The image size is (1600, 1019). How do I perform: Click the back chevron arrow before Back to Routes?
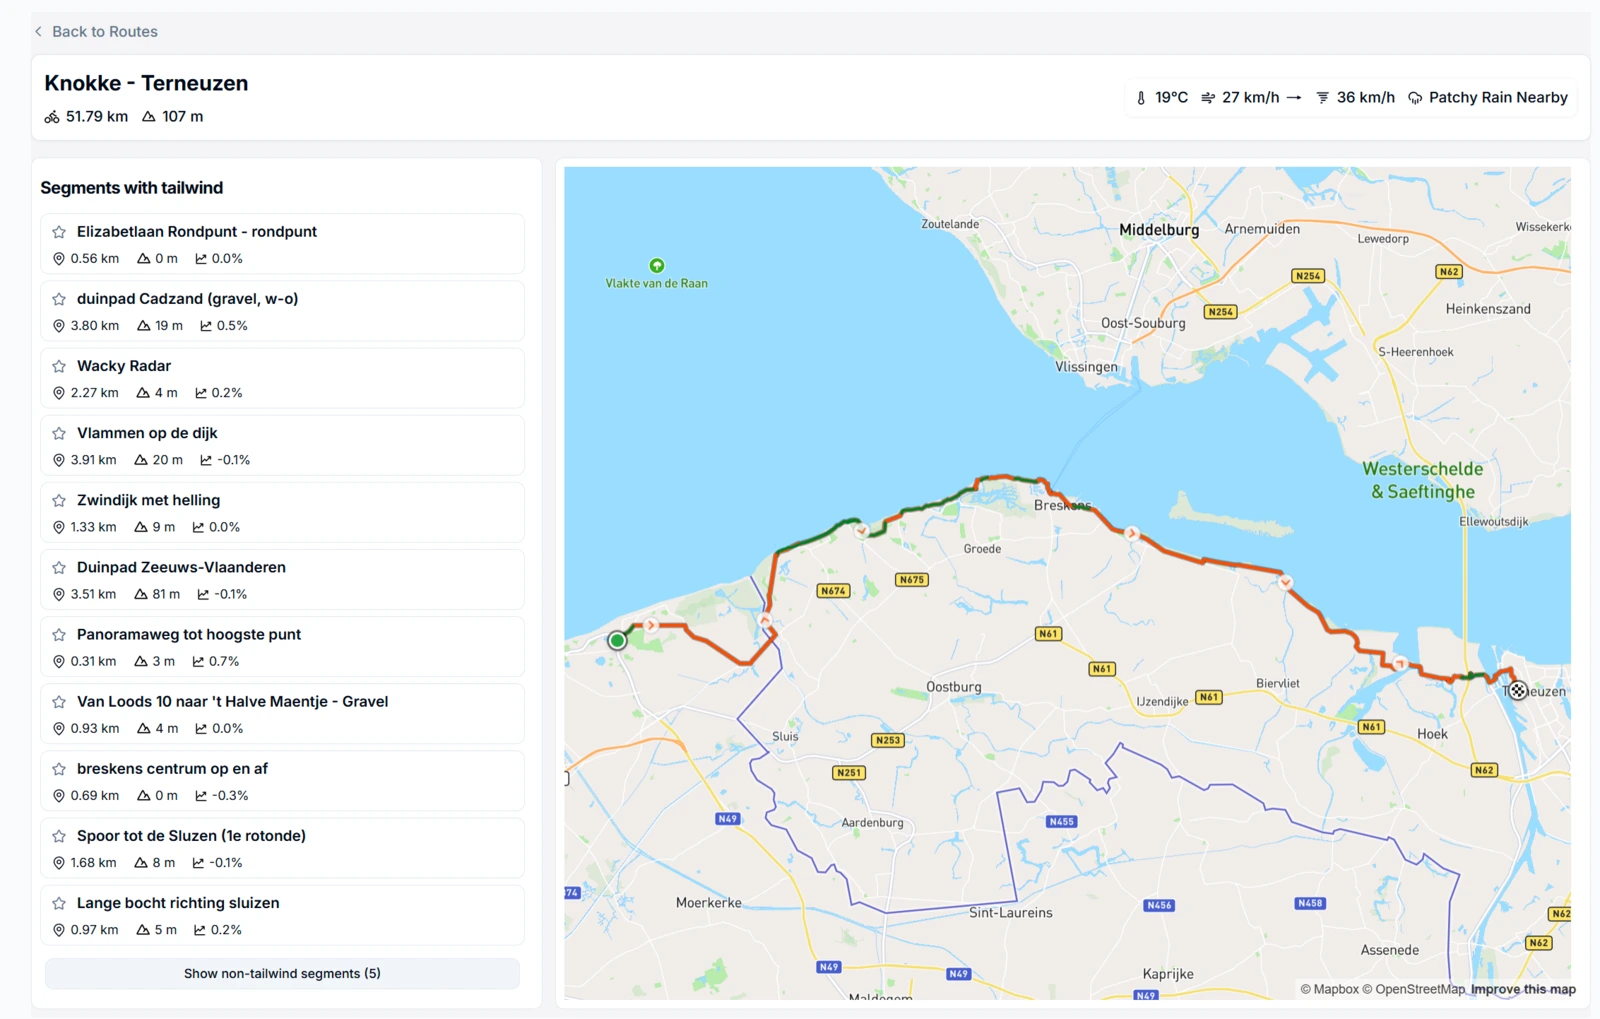click(38, 31)
